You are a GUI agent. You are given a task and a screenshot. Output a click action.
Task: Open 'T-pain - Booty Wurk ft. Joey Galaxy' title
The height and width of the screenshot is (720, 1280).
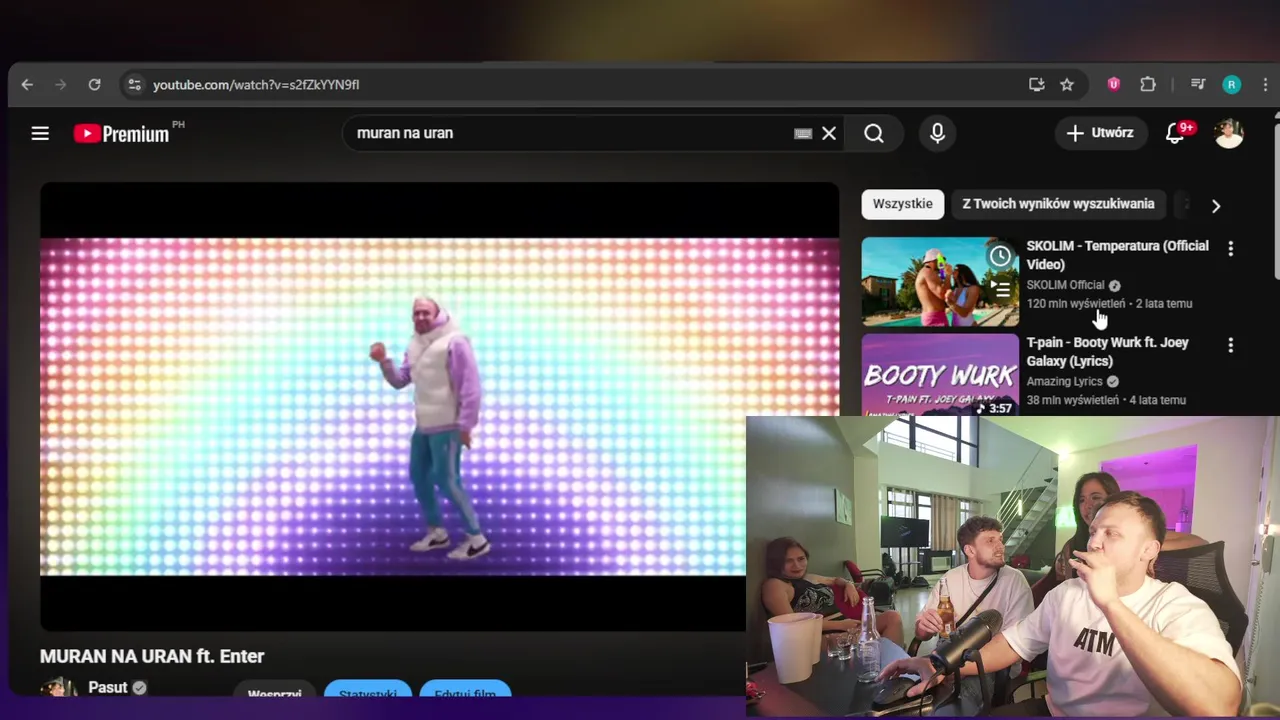pos(1107,352)
